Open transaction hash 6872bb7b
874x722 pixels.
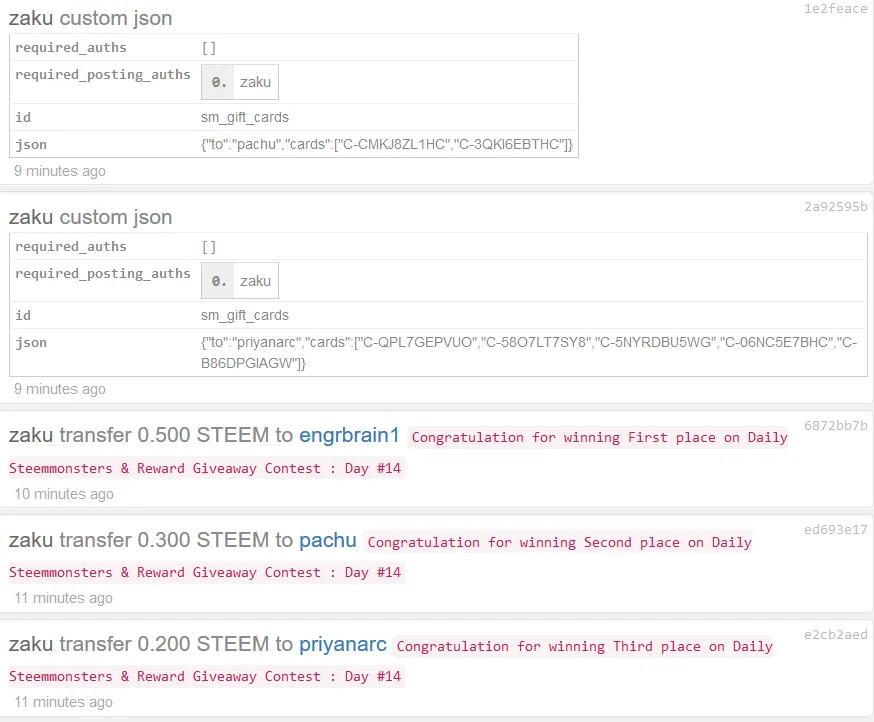coord(835,425)
